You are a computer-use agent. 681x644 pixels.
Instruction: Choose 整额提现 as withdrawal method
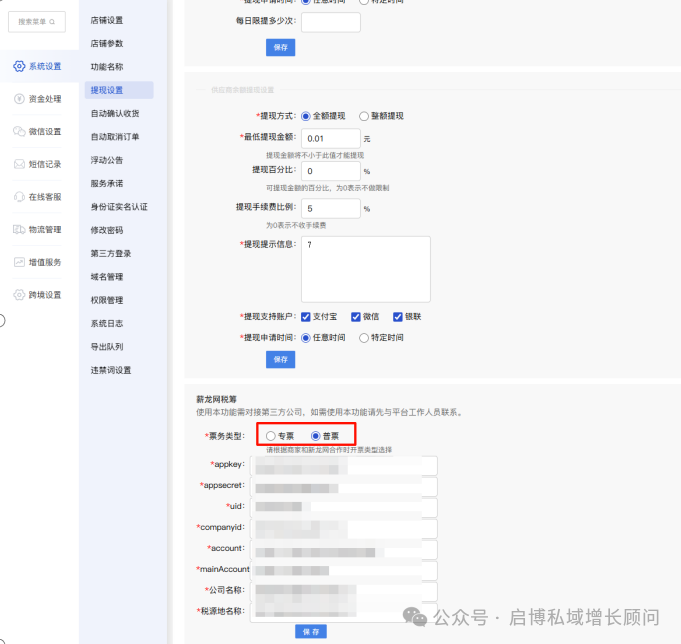tap(364, 116)
